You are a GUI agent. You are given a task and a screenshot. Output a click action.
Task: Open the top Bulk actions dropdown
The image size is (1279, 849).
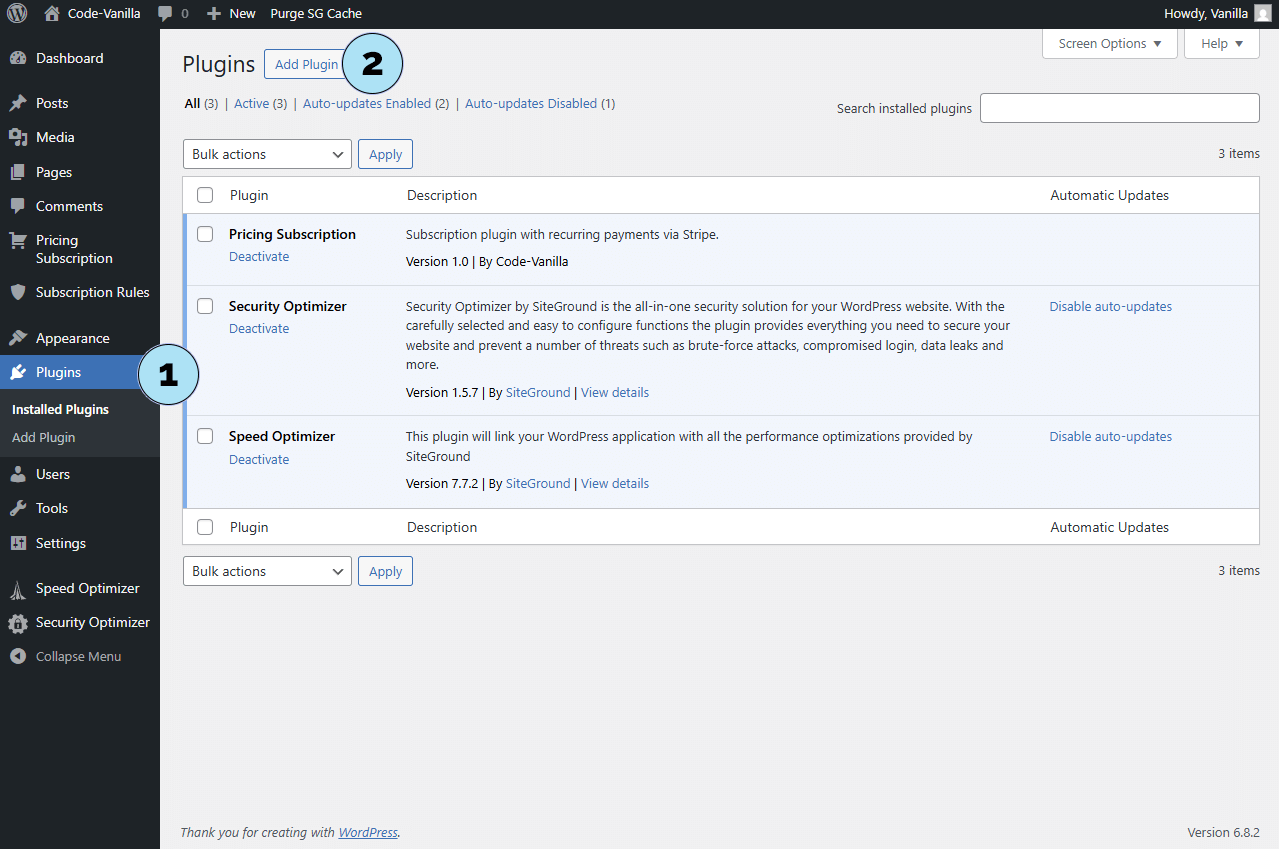(267, 154)
